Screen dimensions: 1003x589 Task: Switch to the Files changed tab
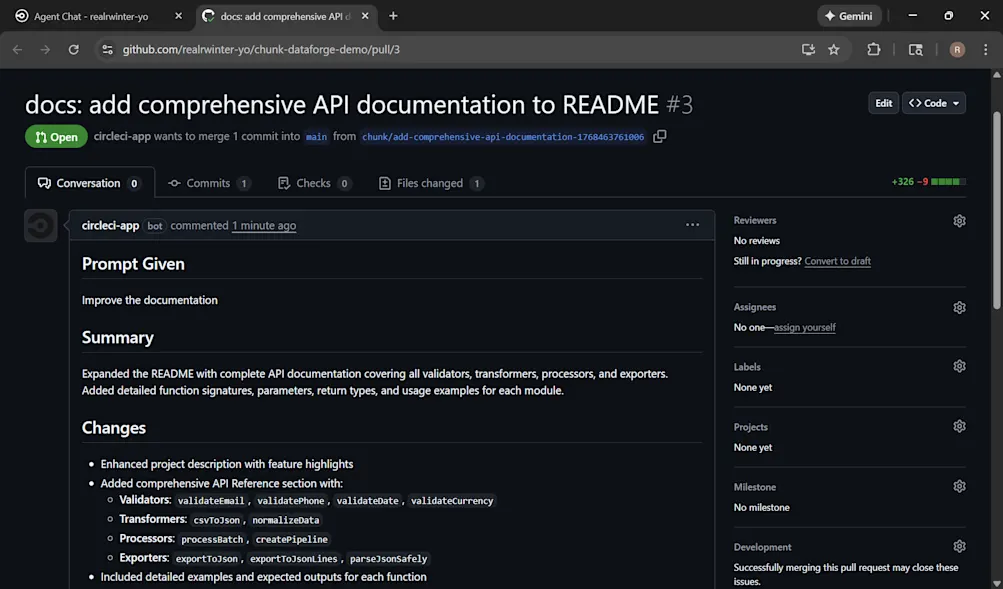pyautogui.click(x=429, y=183)
